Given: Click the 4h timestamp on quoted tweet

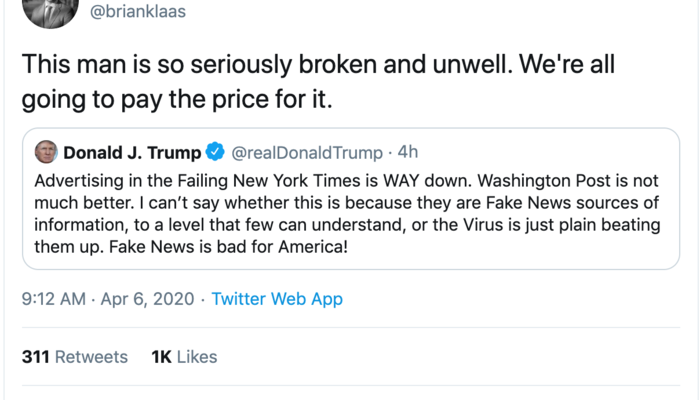Looking at the screenshot, I should coord(407,153).
